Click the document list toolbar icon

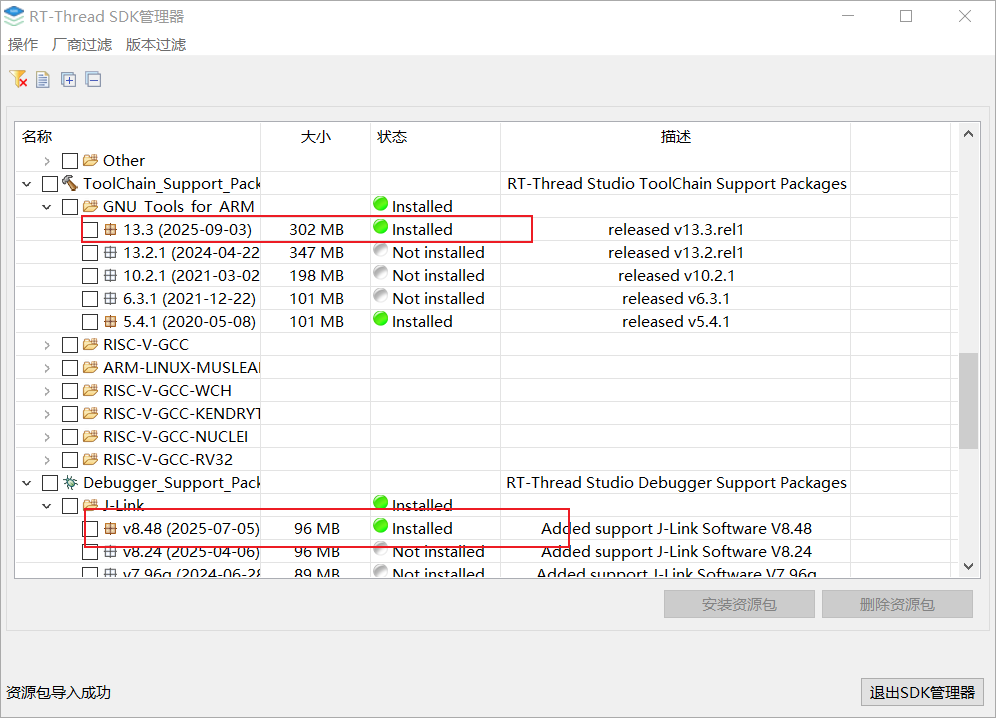point(43,79)
